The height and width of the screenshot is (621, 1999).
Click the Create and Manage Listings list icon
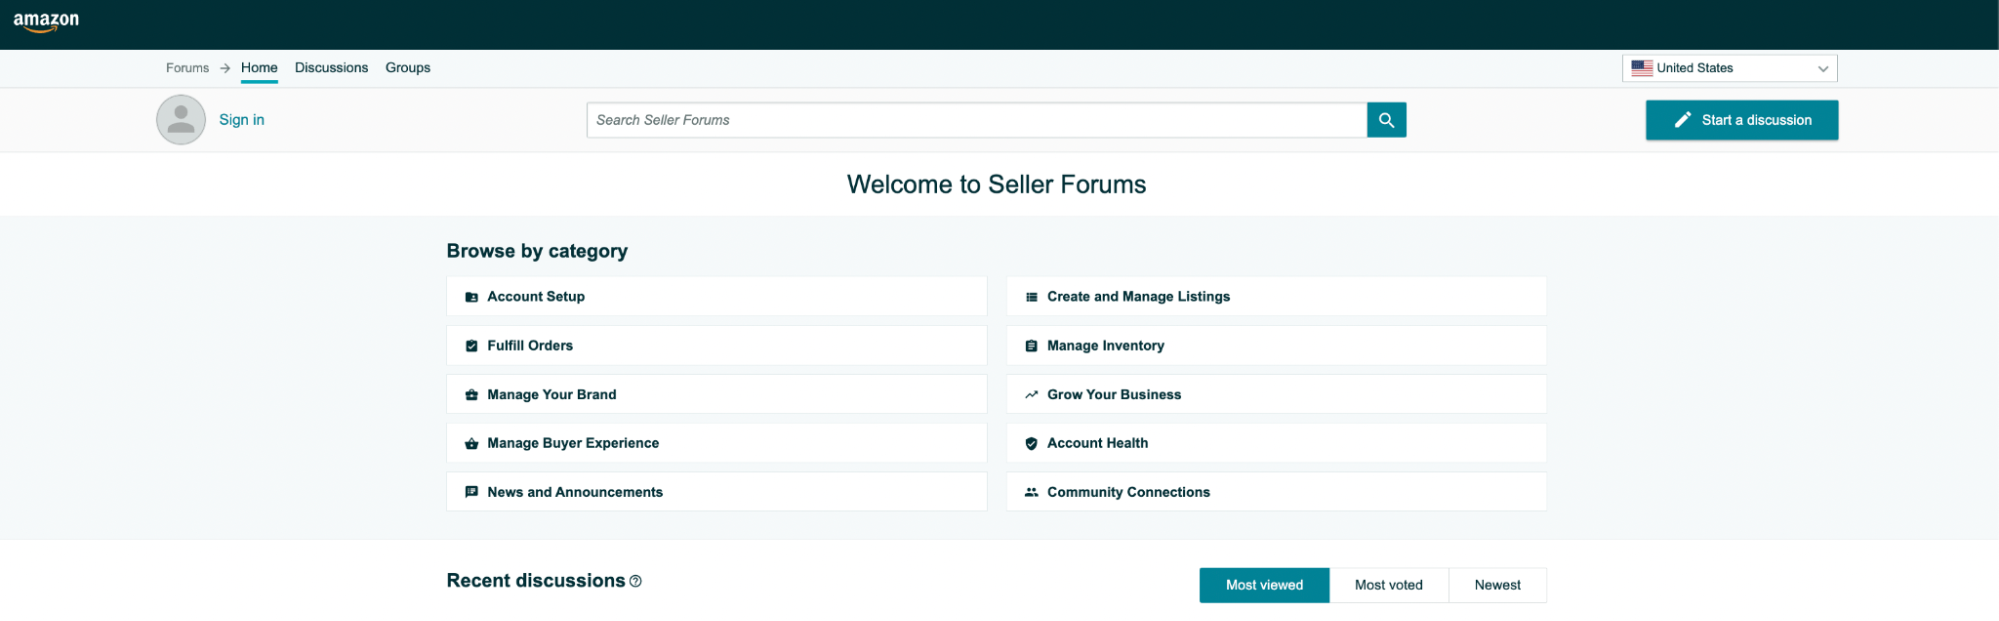(x=1031, y=297)
